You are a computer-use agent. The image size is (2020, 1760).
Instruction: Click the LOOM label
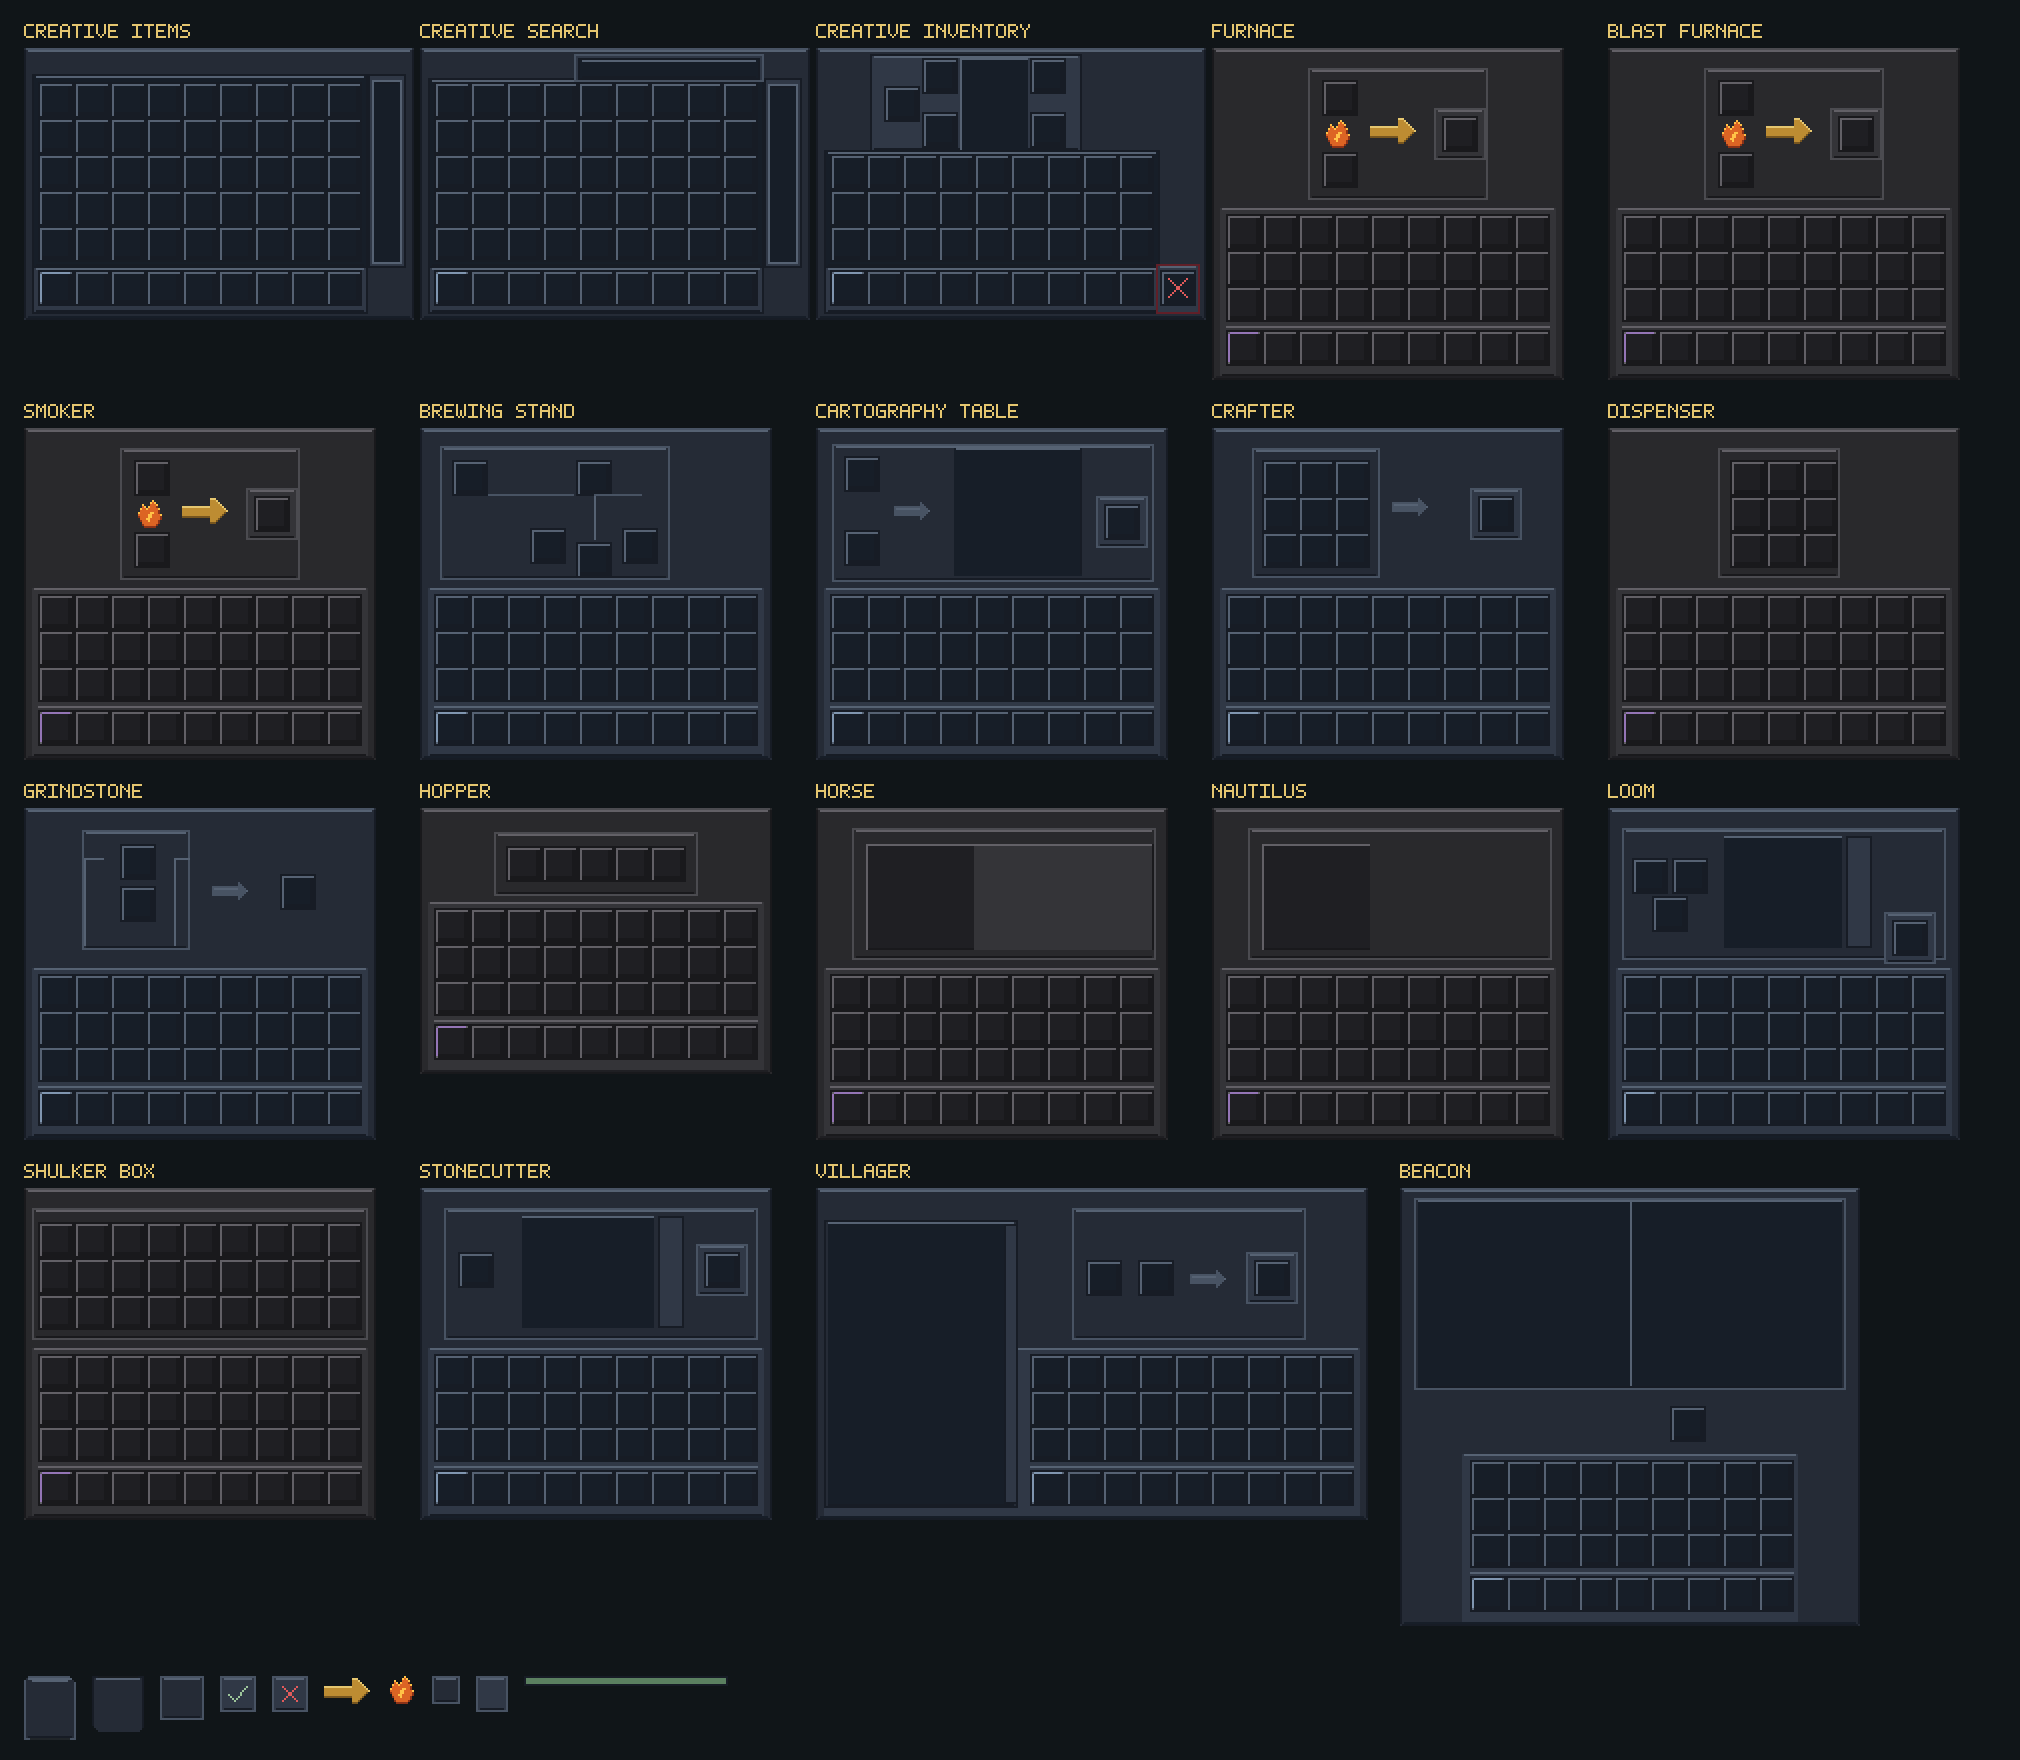click(x=1631, y=791)
